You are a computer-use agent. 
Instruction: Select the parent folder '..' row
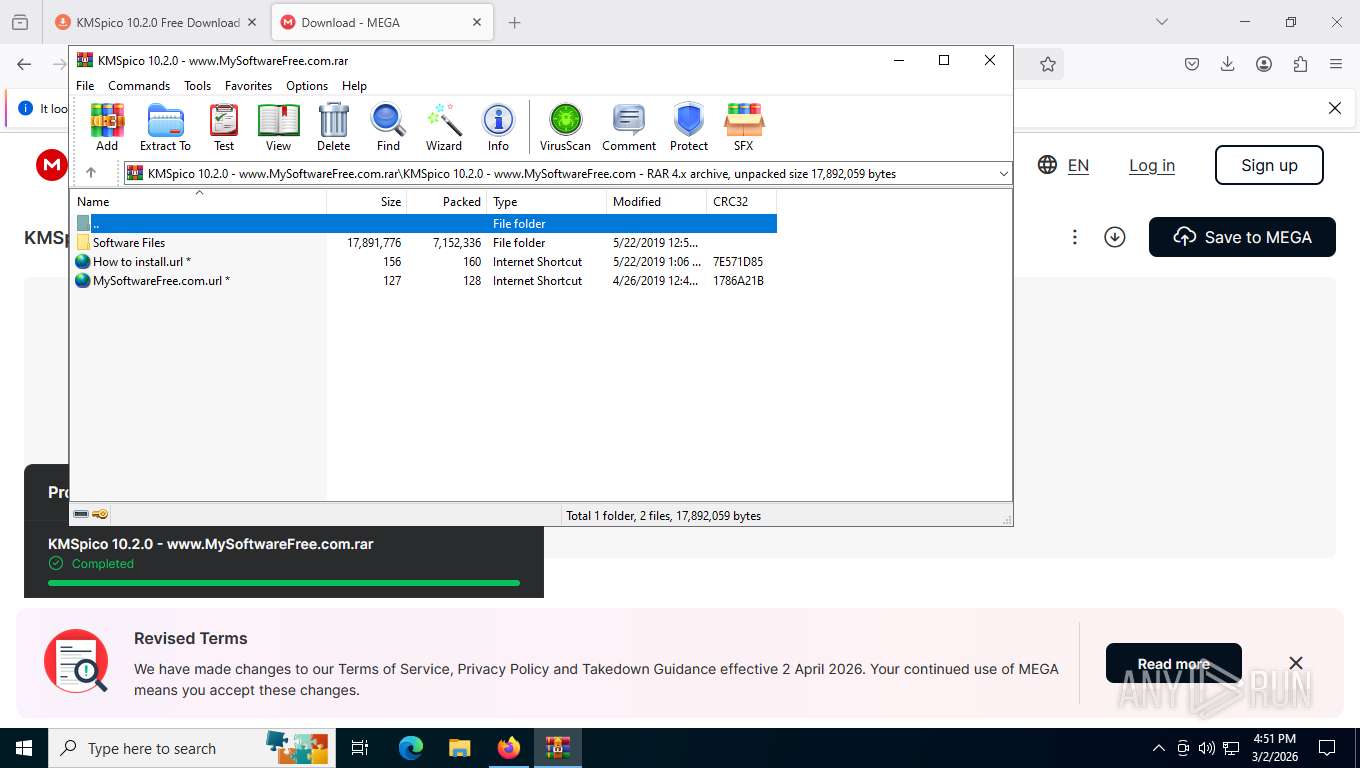424,224
